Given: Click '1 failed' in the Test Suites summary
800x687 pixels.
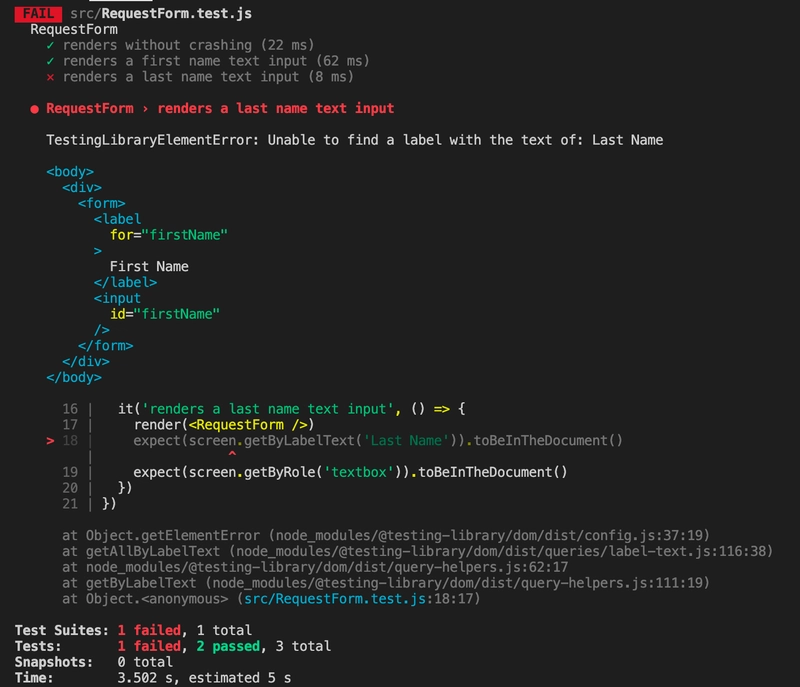Looking at the screenshot, I should click(x=149, y=630).
